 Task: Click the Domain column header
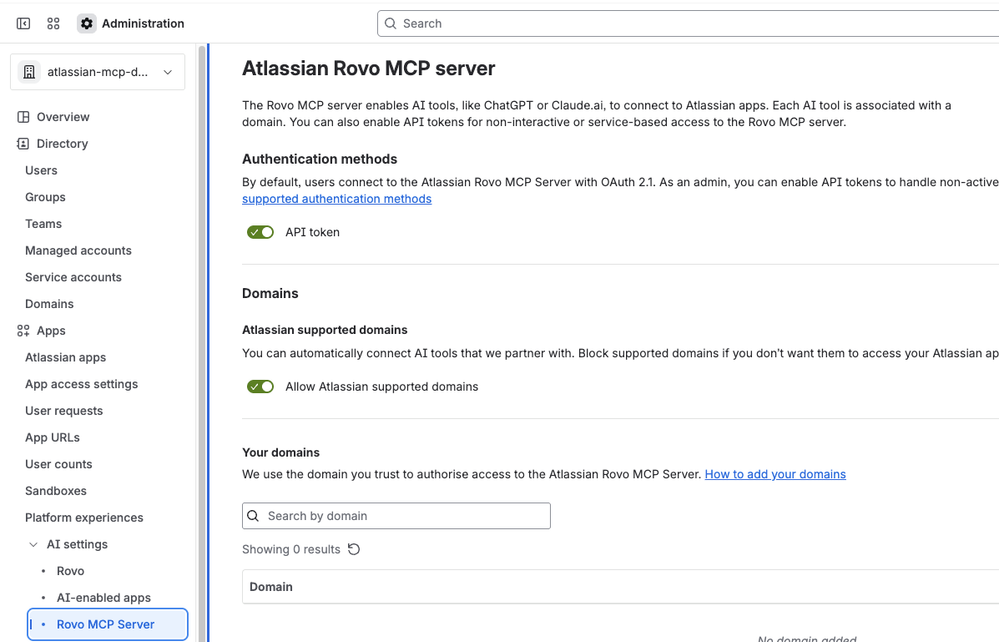[270, 587]
